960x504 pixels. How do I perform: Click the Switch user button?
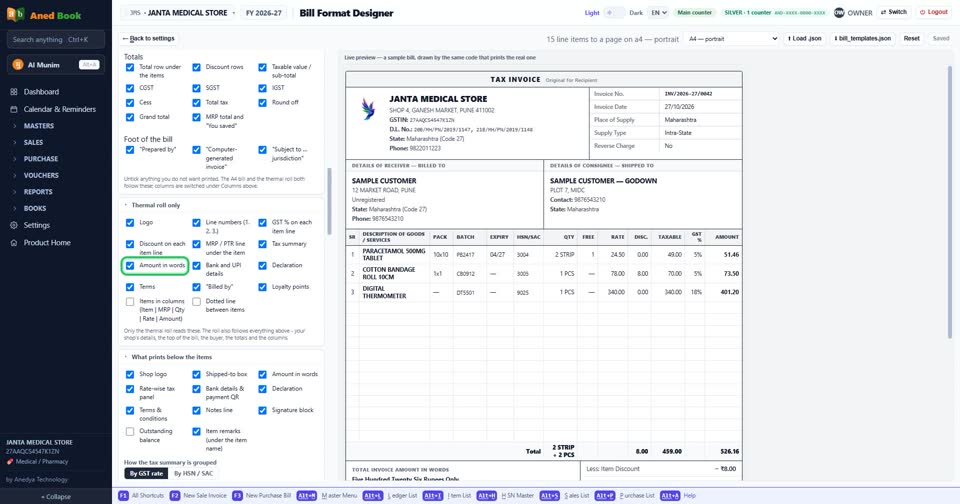coord(894,12)
